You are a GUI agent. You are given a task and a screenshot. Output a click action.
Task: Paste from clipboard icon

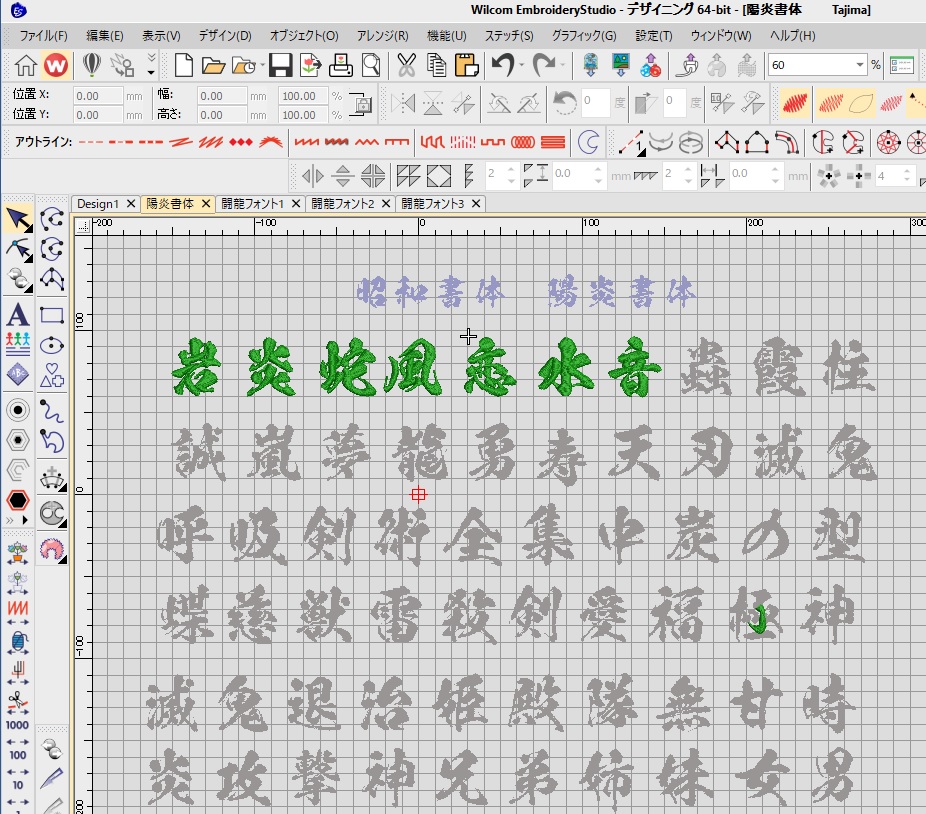(467, 65)
